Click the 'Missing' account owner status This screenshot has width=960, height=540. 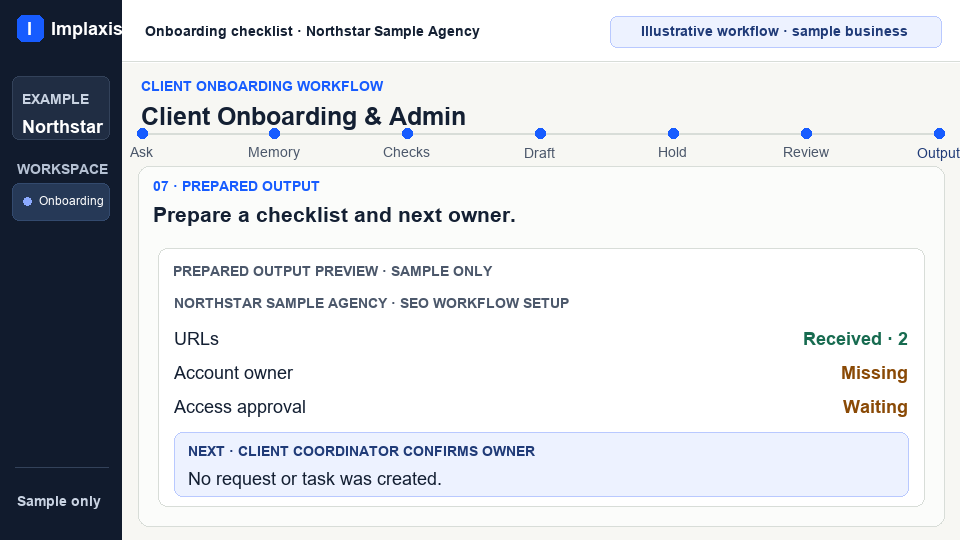[x=874, y=373]
